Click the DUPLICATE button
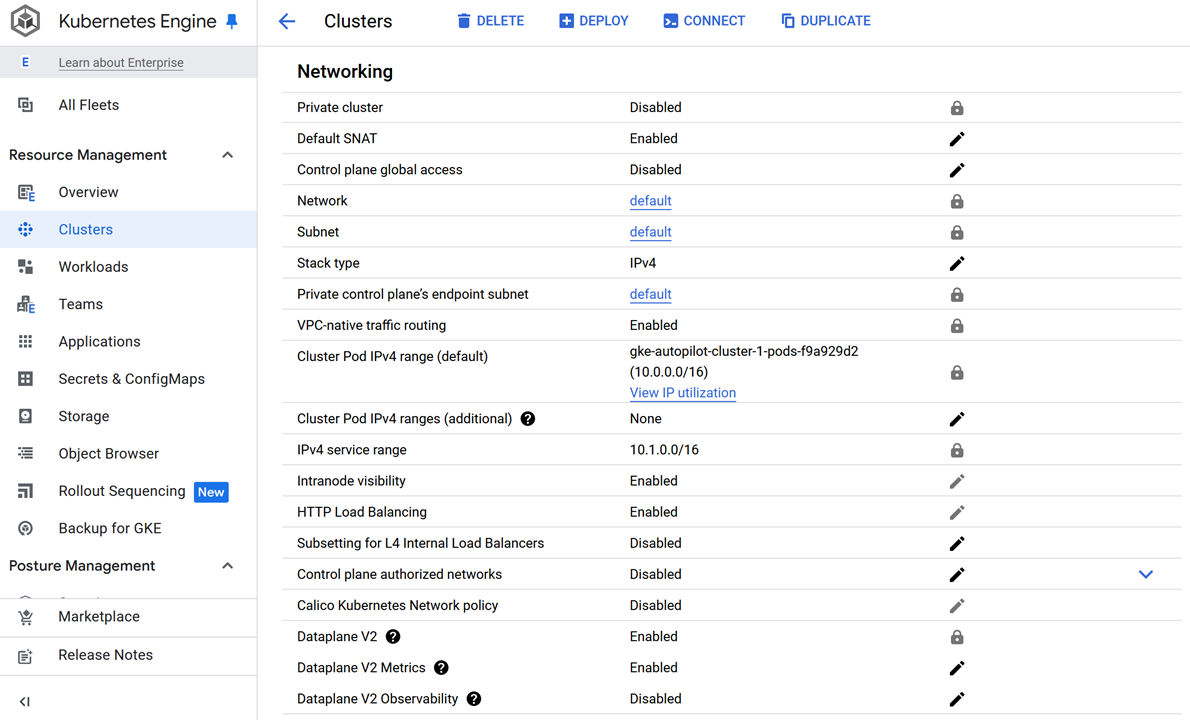The image size is (1190, 720). pos(826,21)
